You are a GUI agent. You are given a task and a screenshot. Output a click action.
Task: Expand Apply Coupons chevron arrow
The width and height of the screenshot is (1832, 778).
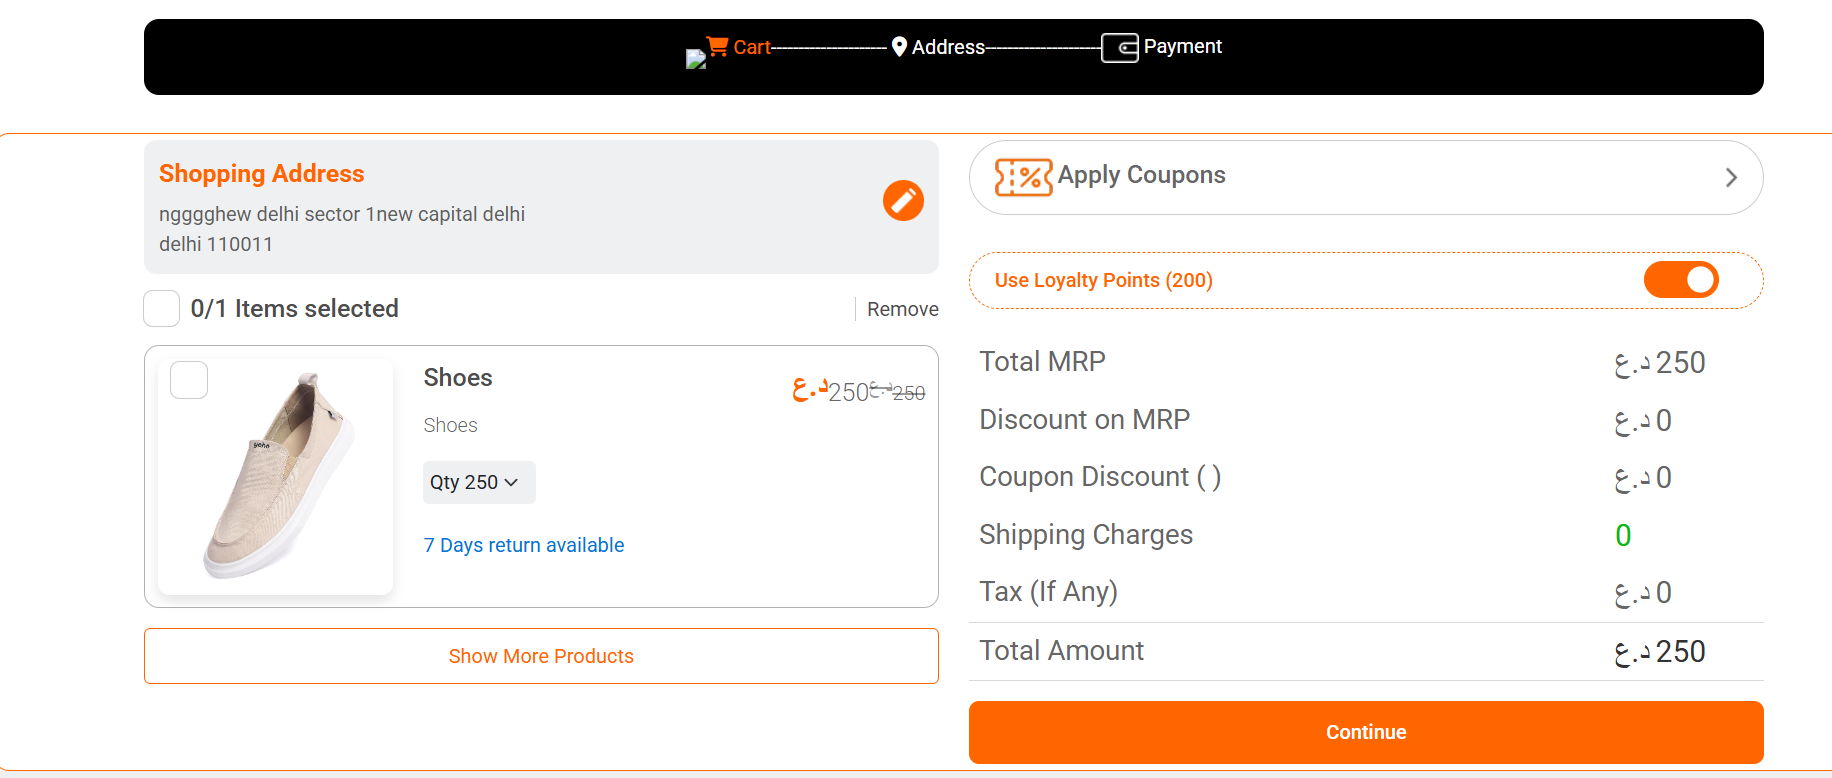(x=1731, y=178)
